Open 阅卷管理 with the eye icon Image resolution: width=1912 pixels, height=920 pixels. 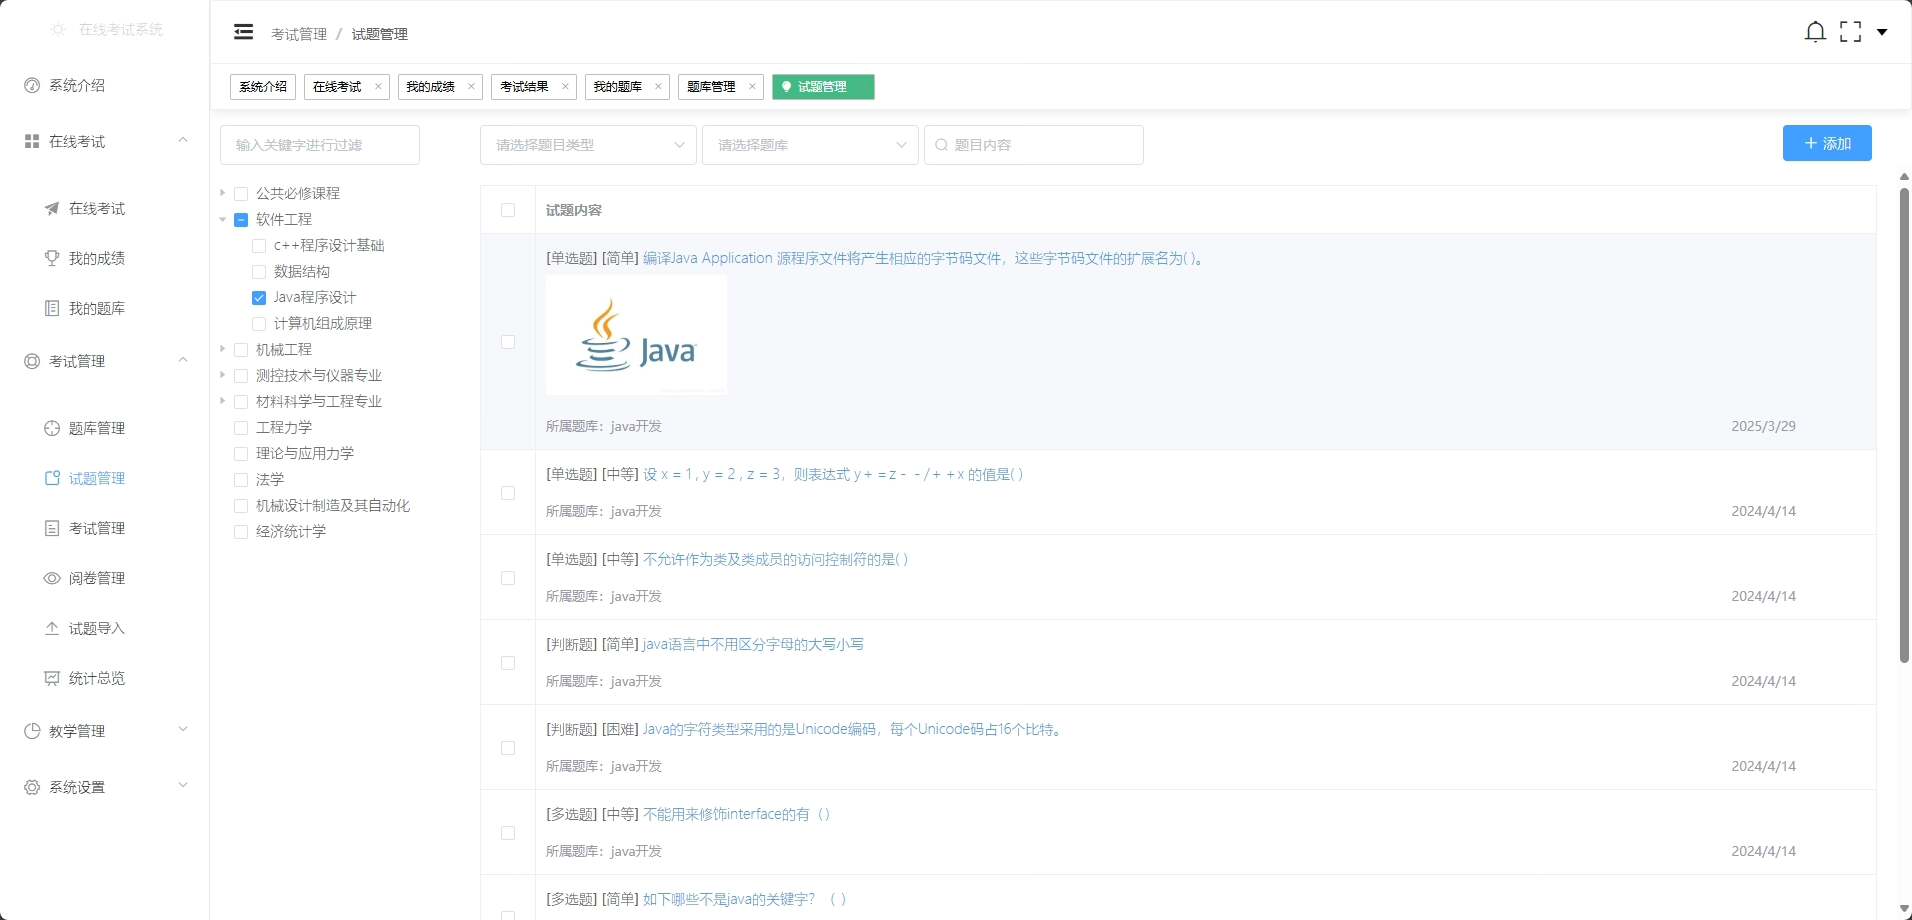pyautogui.click(x=52, y=578)
